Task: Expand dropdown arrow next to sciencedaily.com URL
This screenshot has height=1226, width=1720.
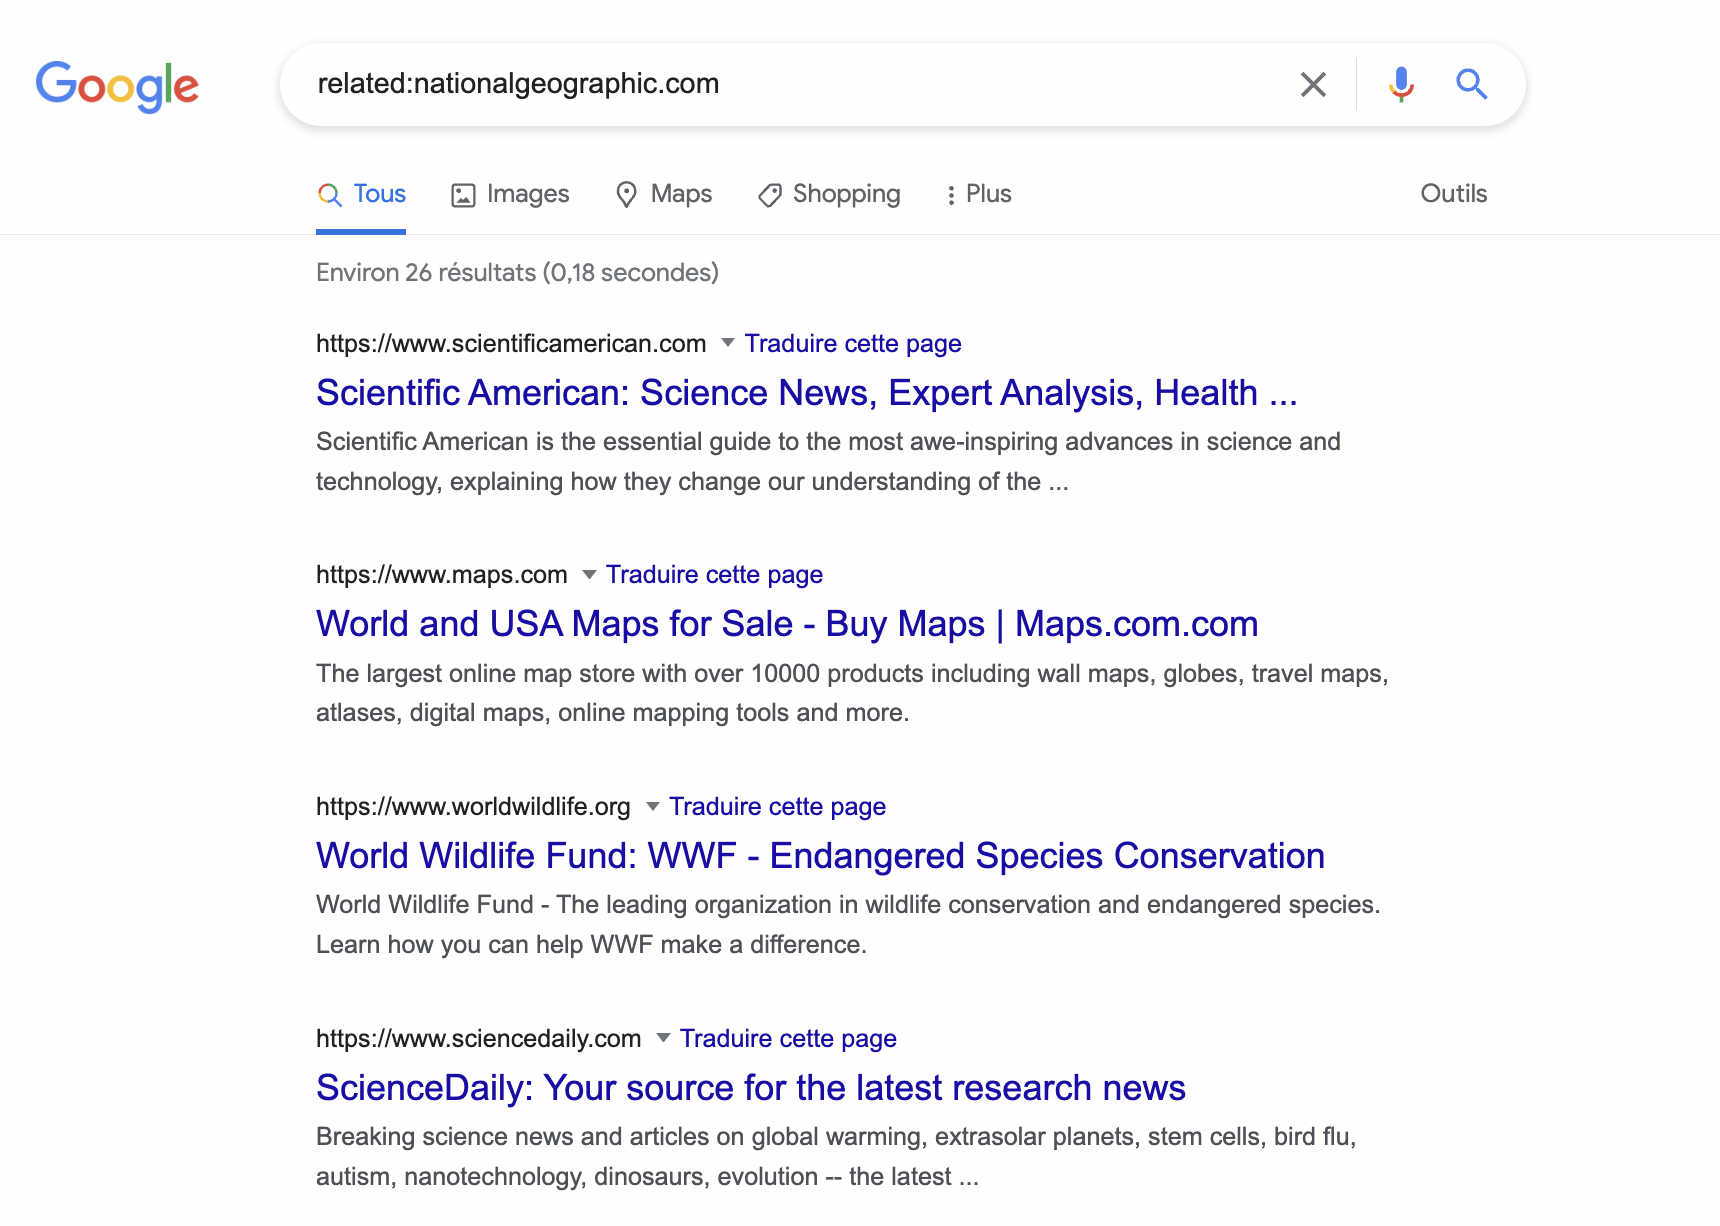Action: tap(663, 1038)
